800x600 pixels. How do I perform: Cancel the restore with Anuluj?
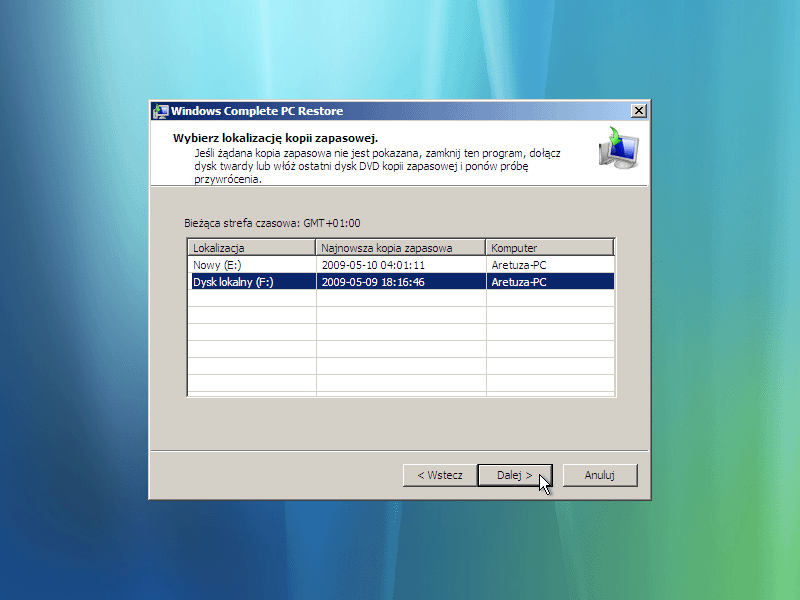click(600, 475)
